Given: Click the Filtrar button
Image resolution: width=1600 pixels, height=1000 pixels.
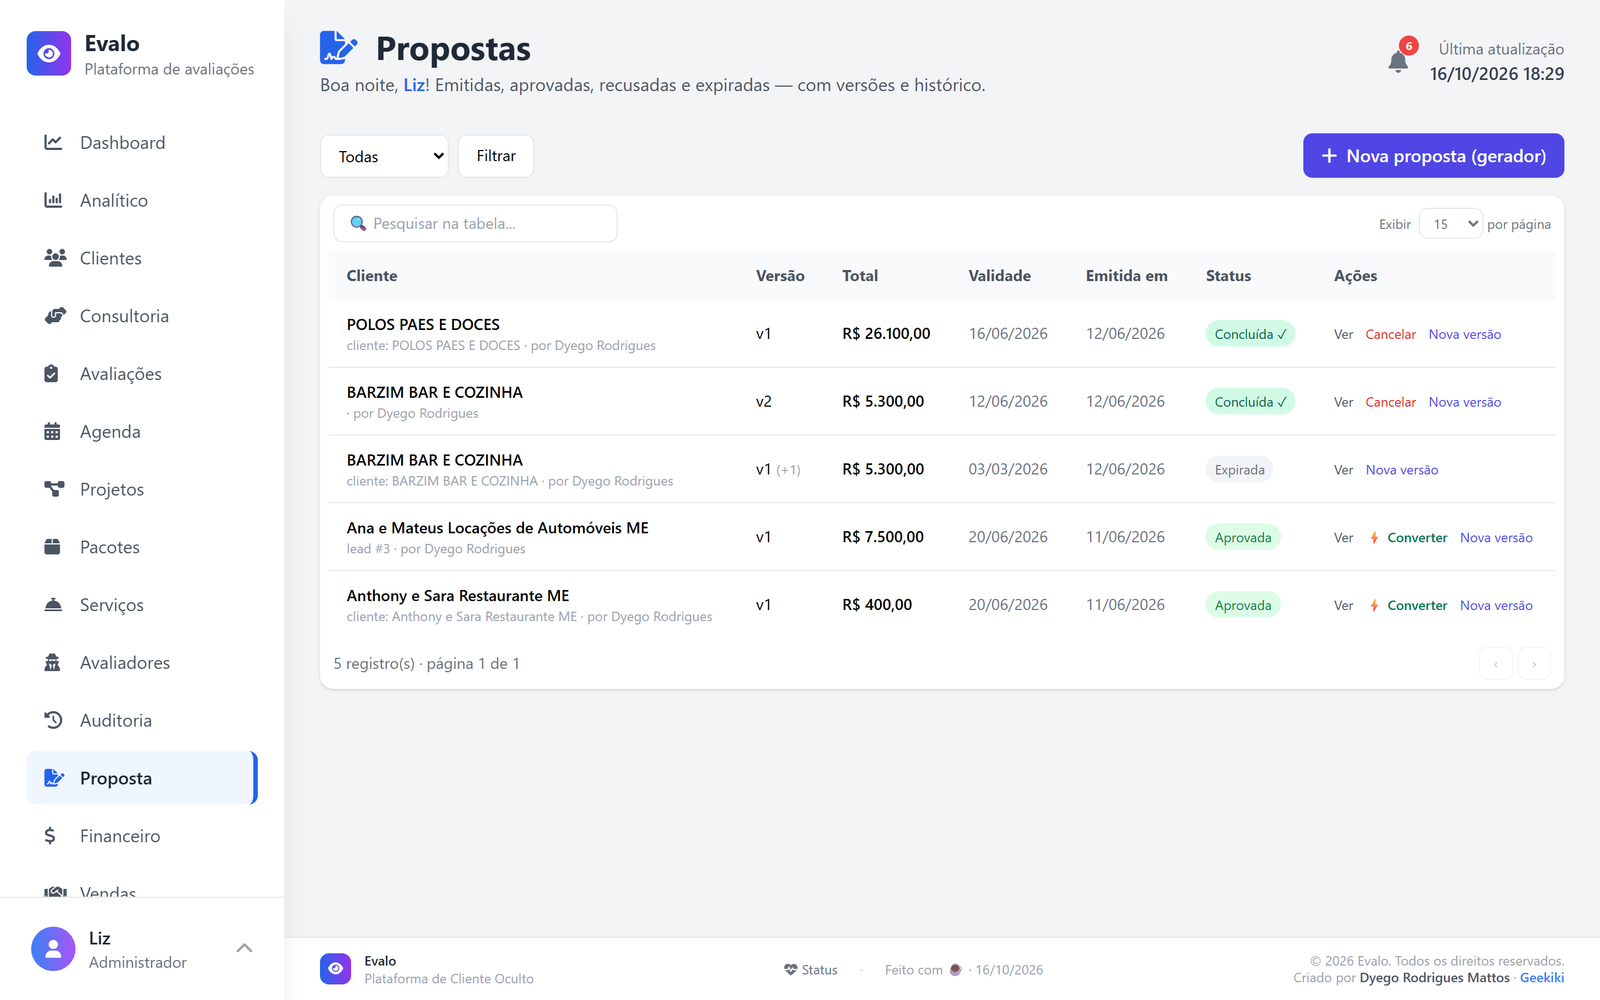Looking at the screenshot, I should (x=496, y=156).
